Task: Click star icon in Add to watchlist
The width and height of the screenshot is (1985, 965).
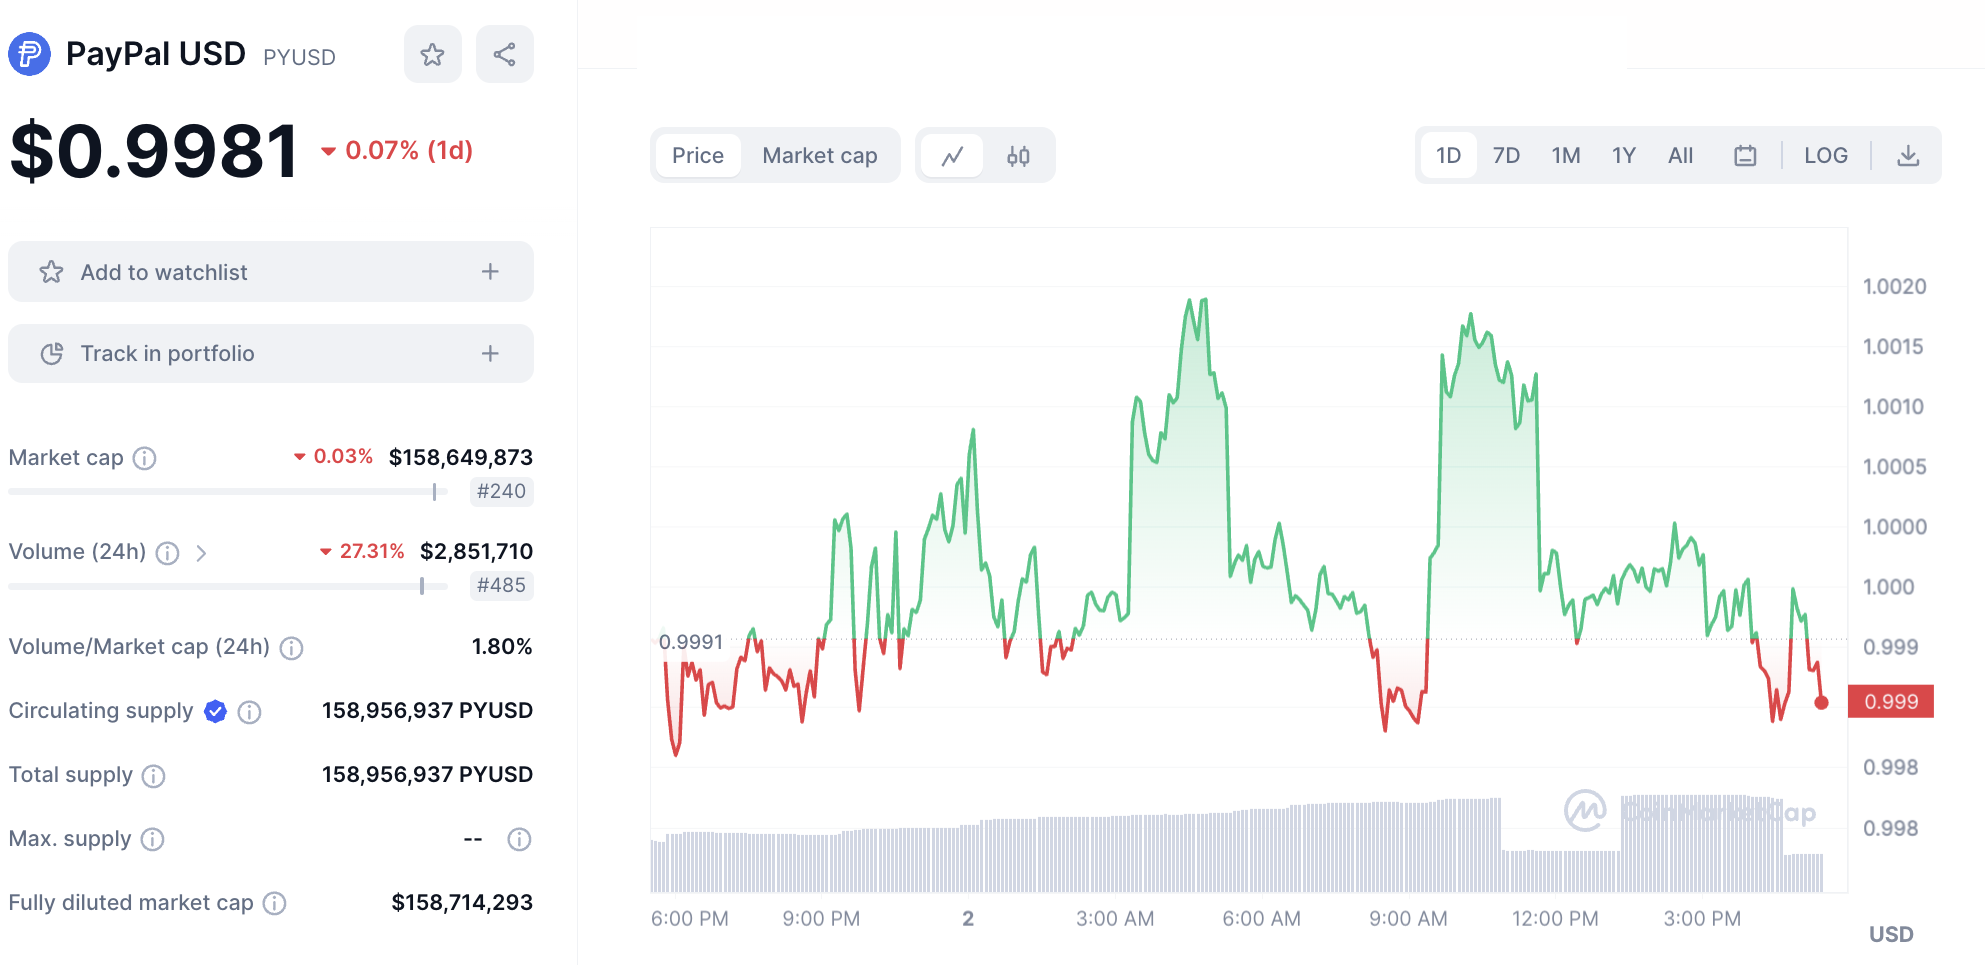Action: click(51, 272)
